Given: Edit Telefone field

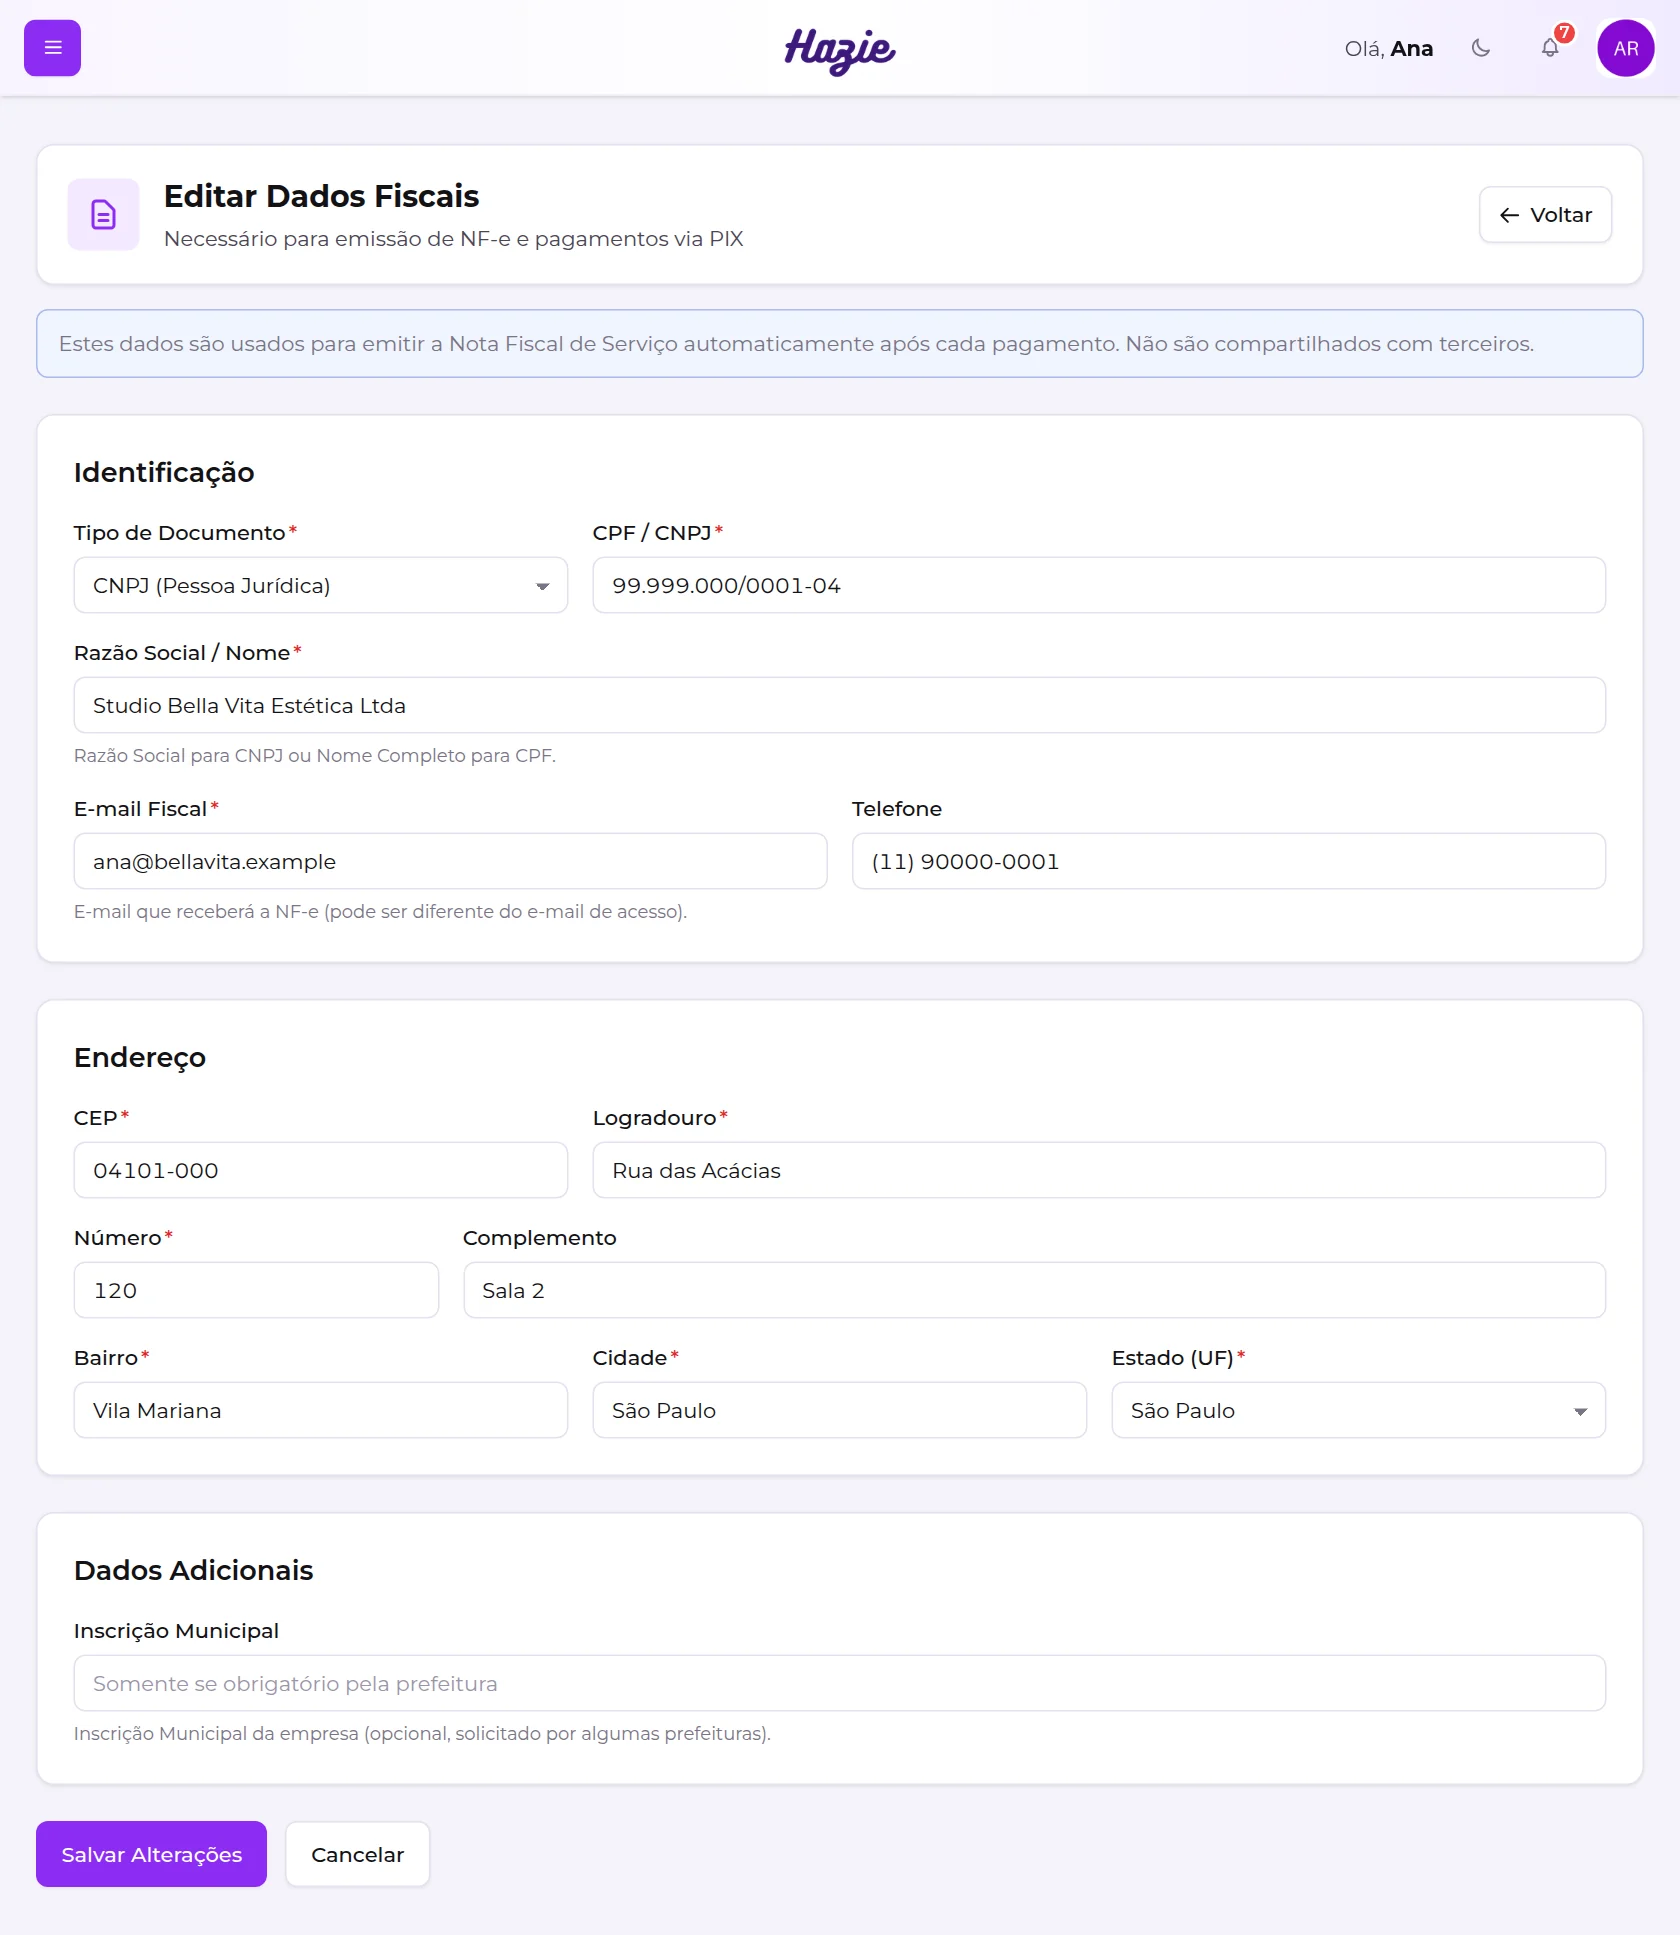Looking at the screenshot, I should click(1229, 861).
